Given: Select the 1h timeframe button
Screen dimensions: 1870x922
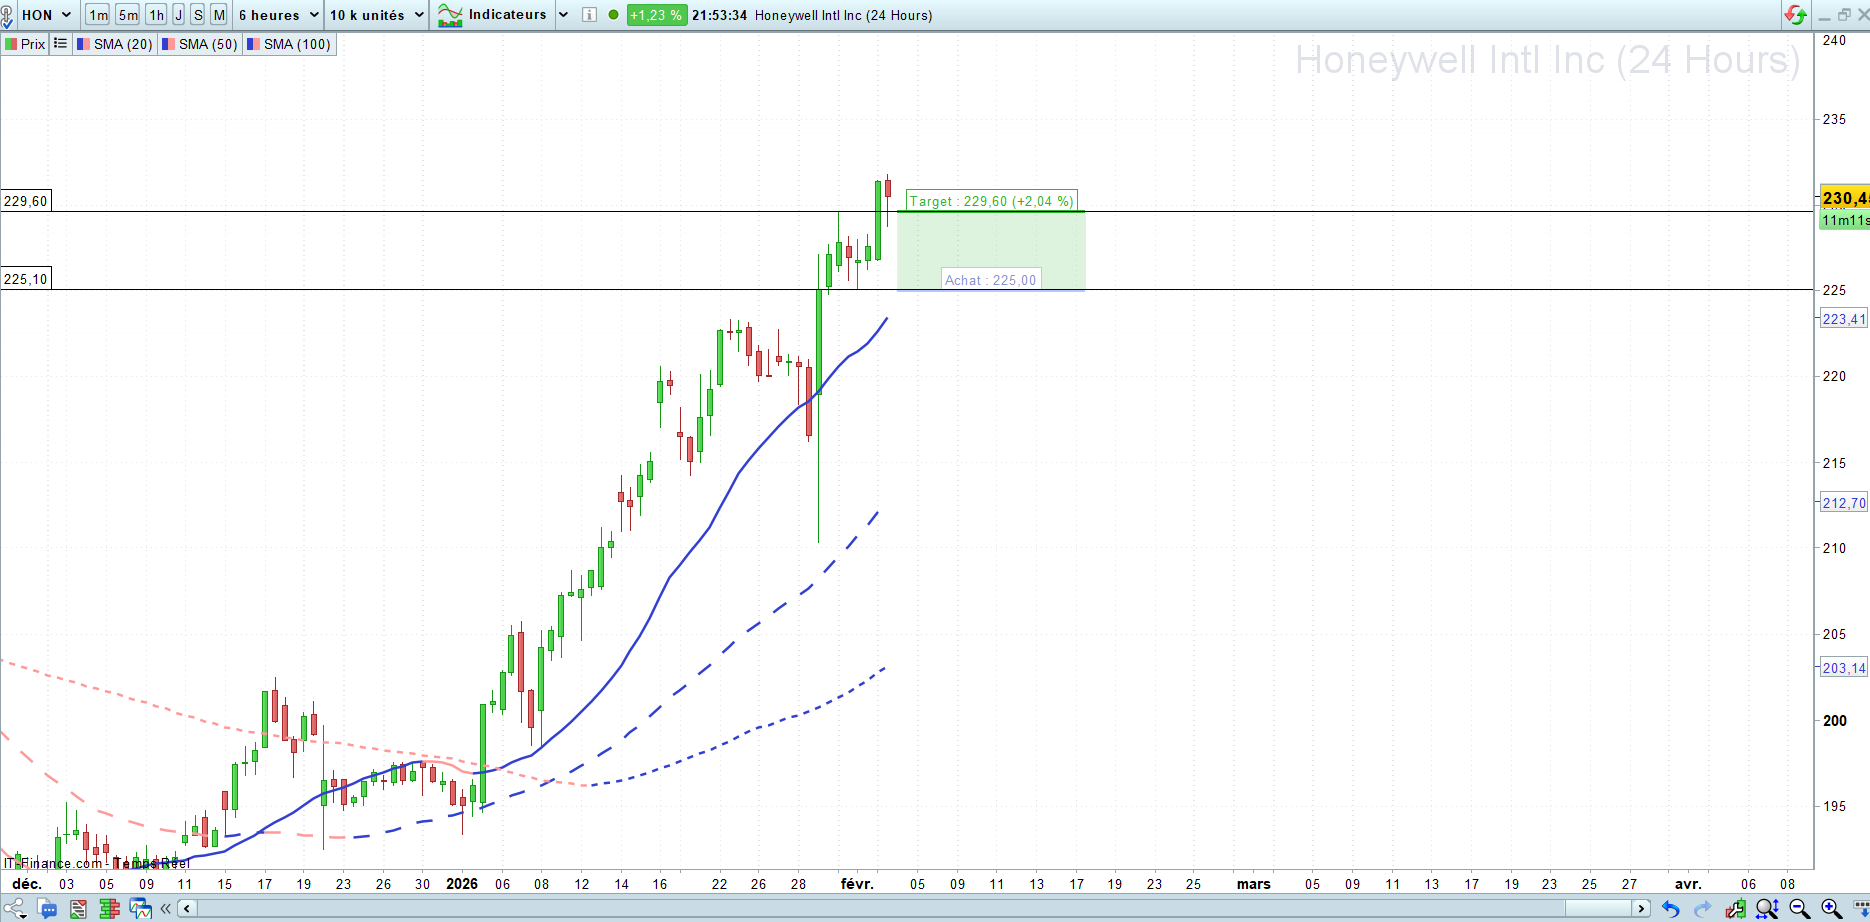Looking at the screenshot, I should [x=156, y=15].
